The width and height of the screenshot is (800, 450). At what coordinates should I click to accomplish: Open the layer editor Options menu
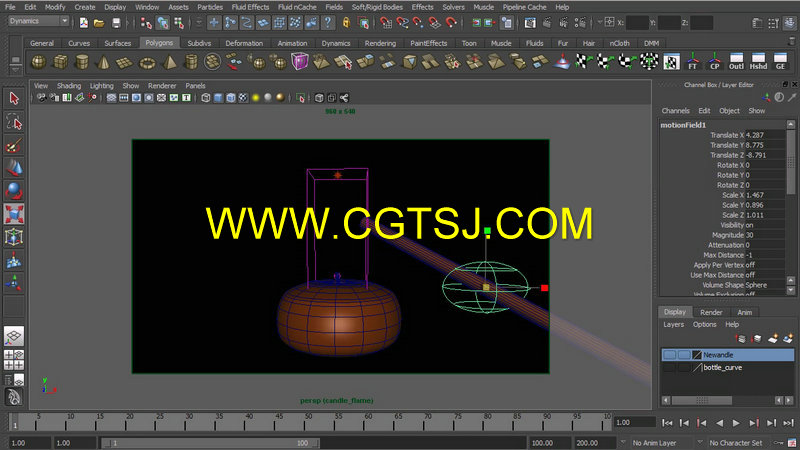[705, 324]
